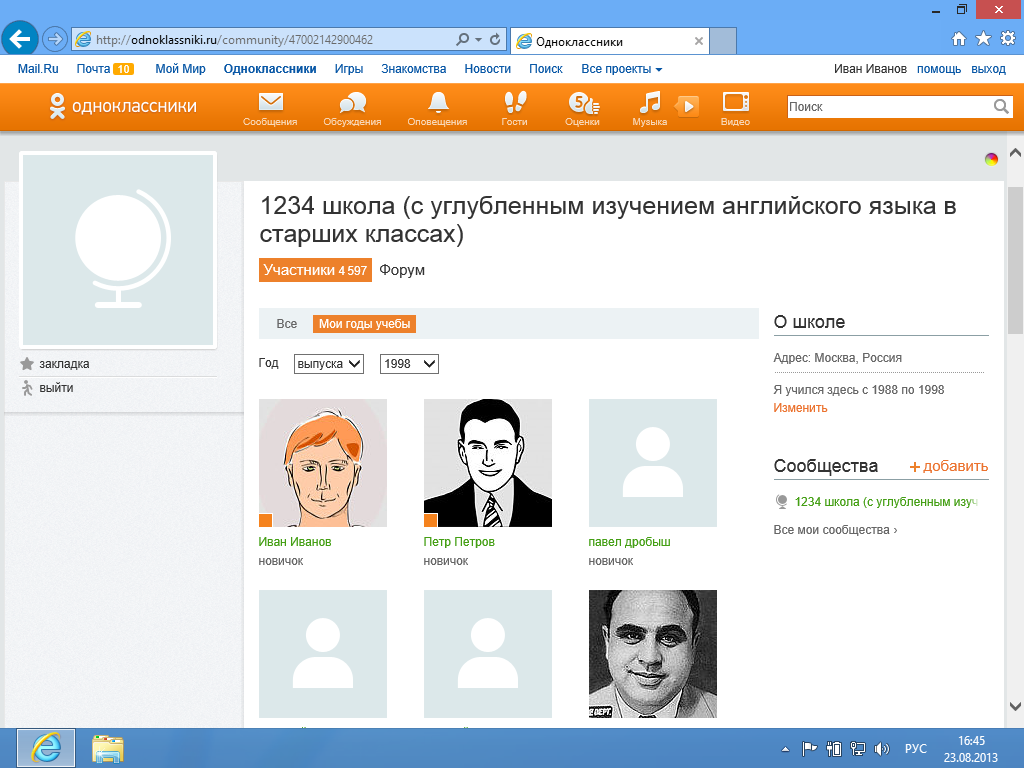1024x768 pixels.
Task: Click Петр Петров avatar thumbnail
Action: pyautogui.click(x=488, y=463)
